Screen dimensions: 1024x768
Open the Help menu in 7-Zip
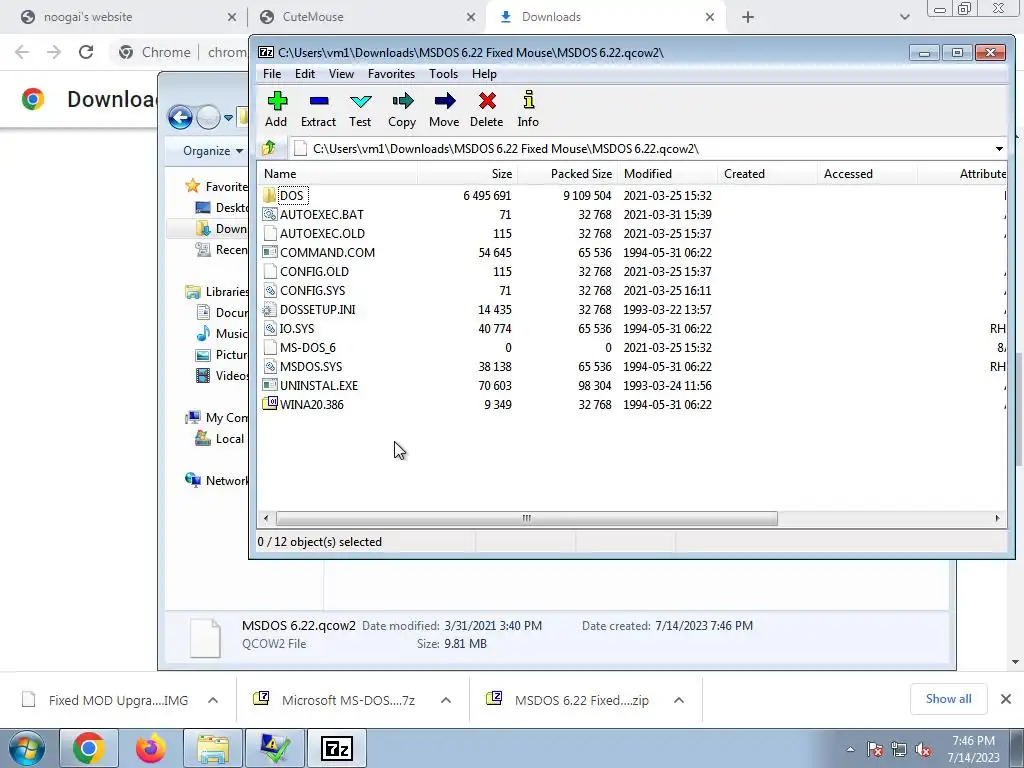pyautogui.click(x=485, y=74)
